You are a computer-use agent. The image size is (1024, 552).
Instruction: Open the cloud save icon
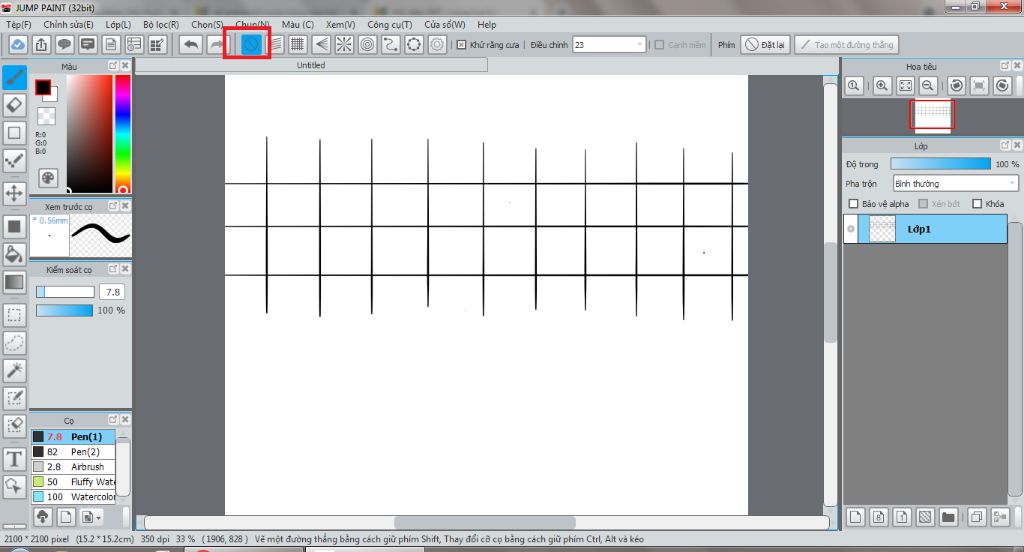pos(18,44)
